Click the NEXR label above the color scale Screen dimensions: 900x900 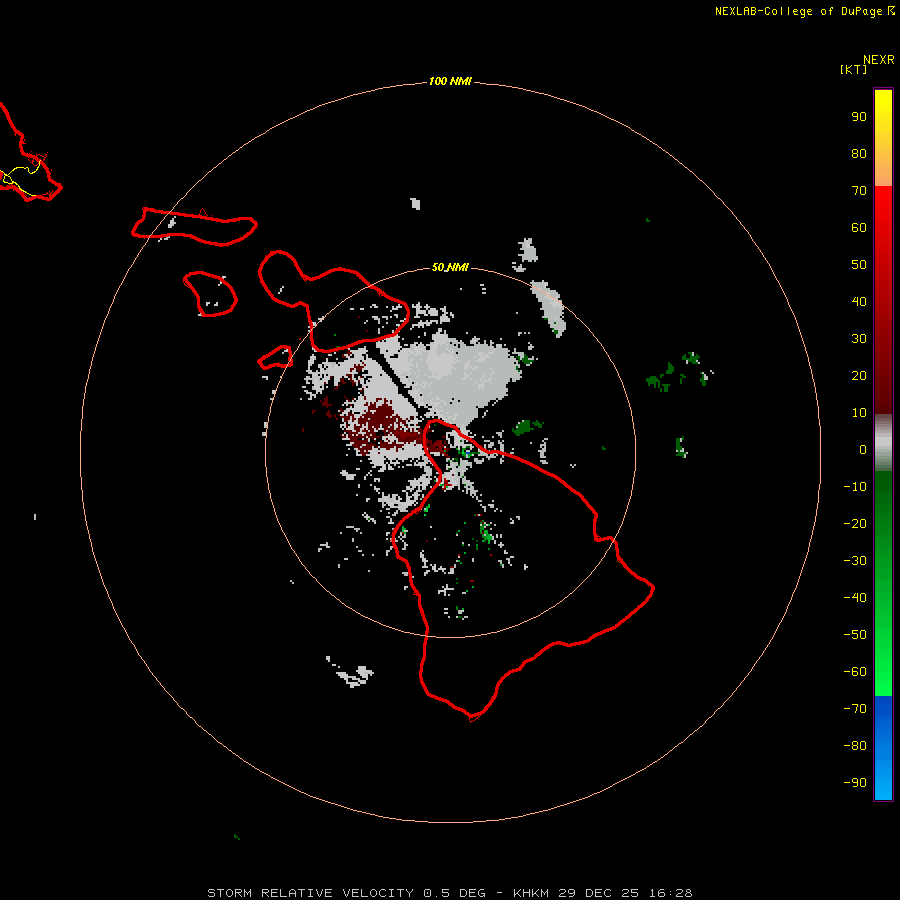click(878, 59)
